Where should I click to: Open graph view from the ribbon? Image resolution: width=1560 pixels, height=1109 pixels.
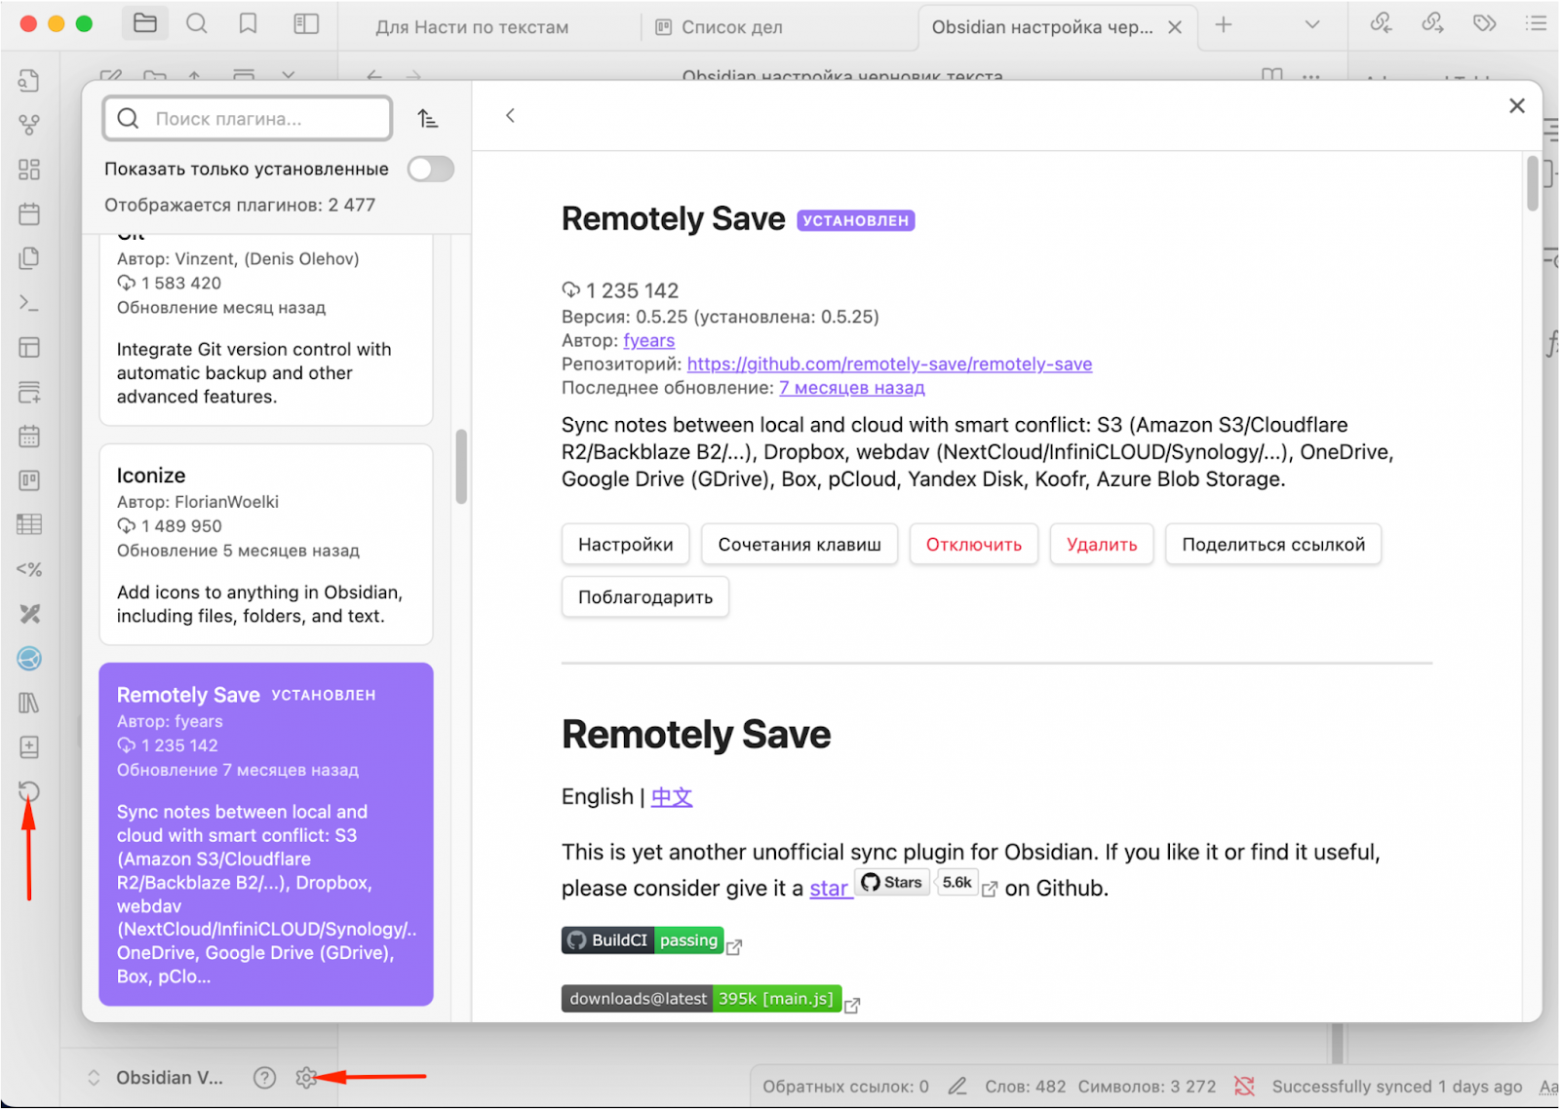(29, 125)
